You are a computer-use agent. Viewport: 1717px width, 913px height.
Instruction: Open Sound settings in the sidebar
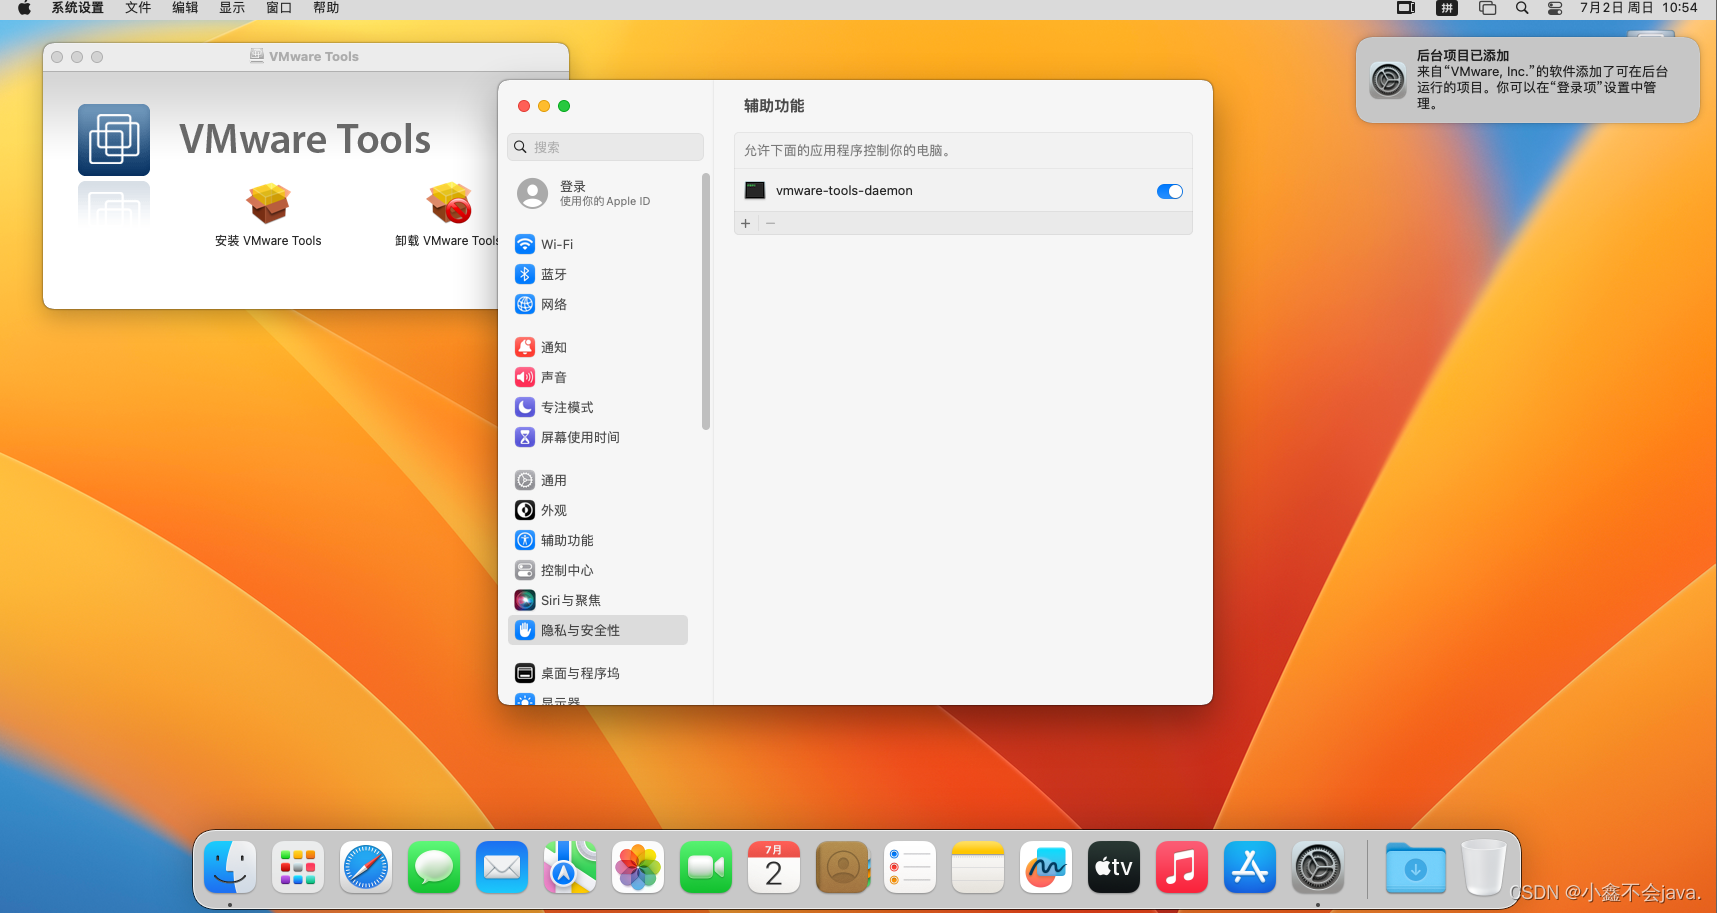[598, 377]
